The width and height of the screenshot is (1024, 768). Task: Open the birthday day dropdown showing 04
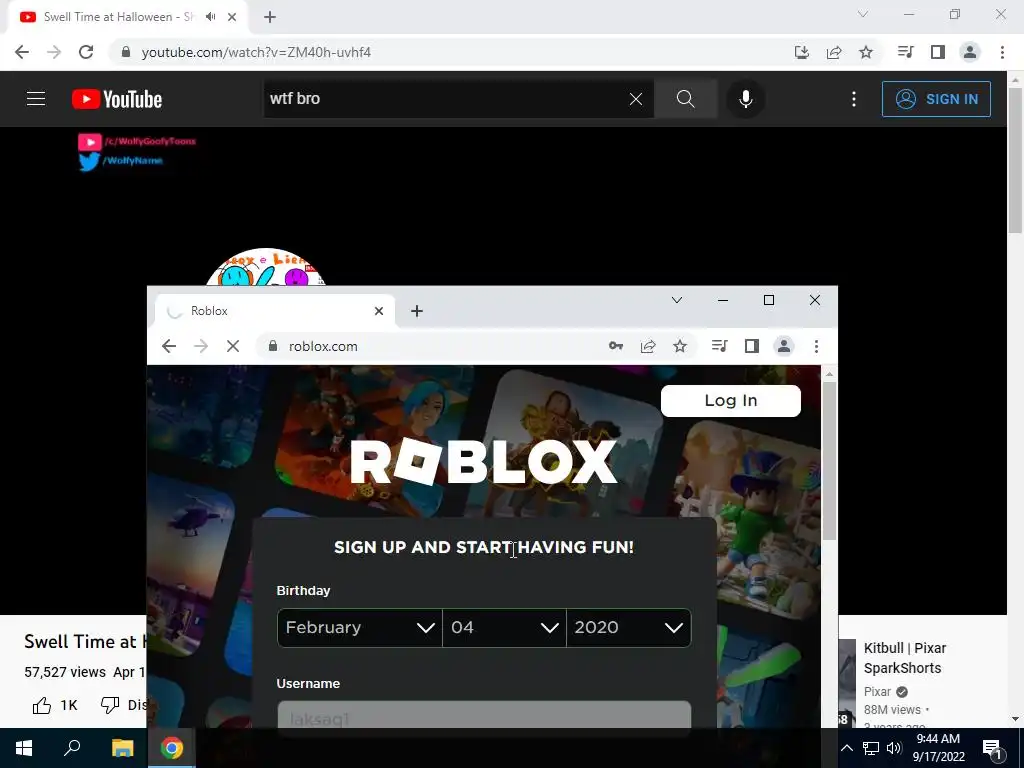tap(504, 628)
